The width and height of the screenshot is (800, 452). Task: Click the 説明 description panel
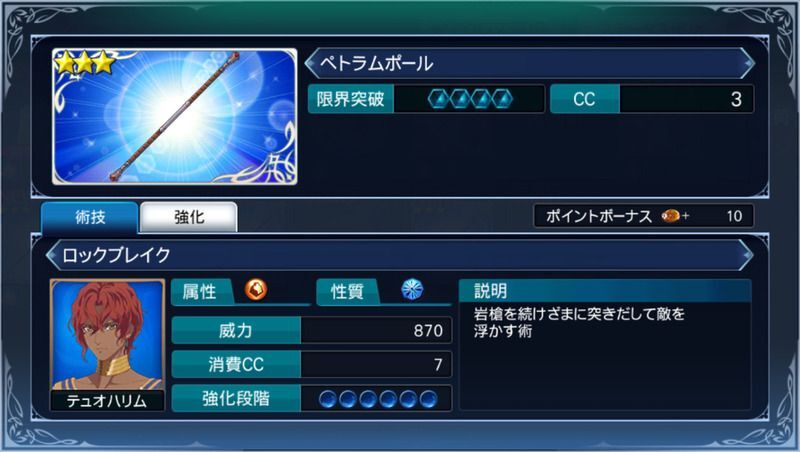pos(605,344)
